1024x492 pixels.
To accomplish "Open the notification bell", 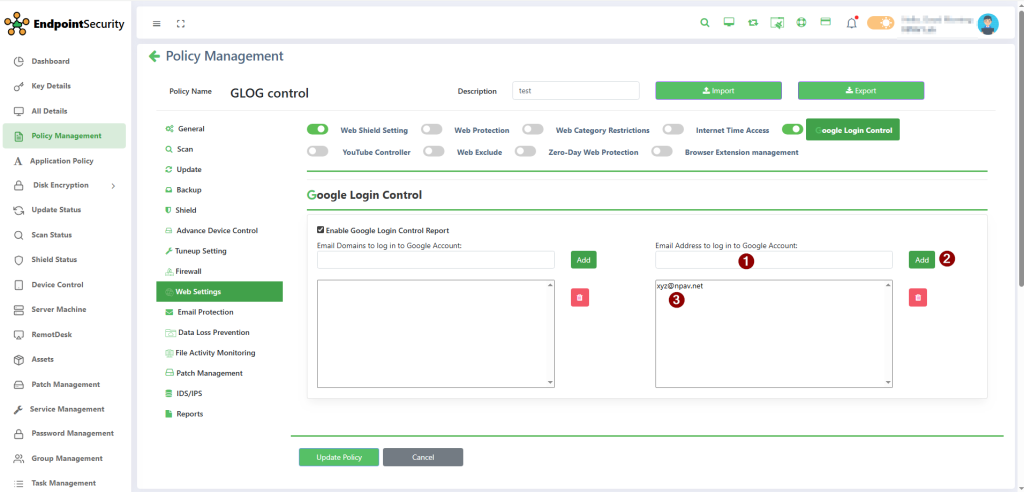I will tap(852, 23).
